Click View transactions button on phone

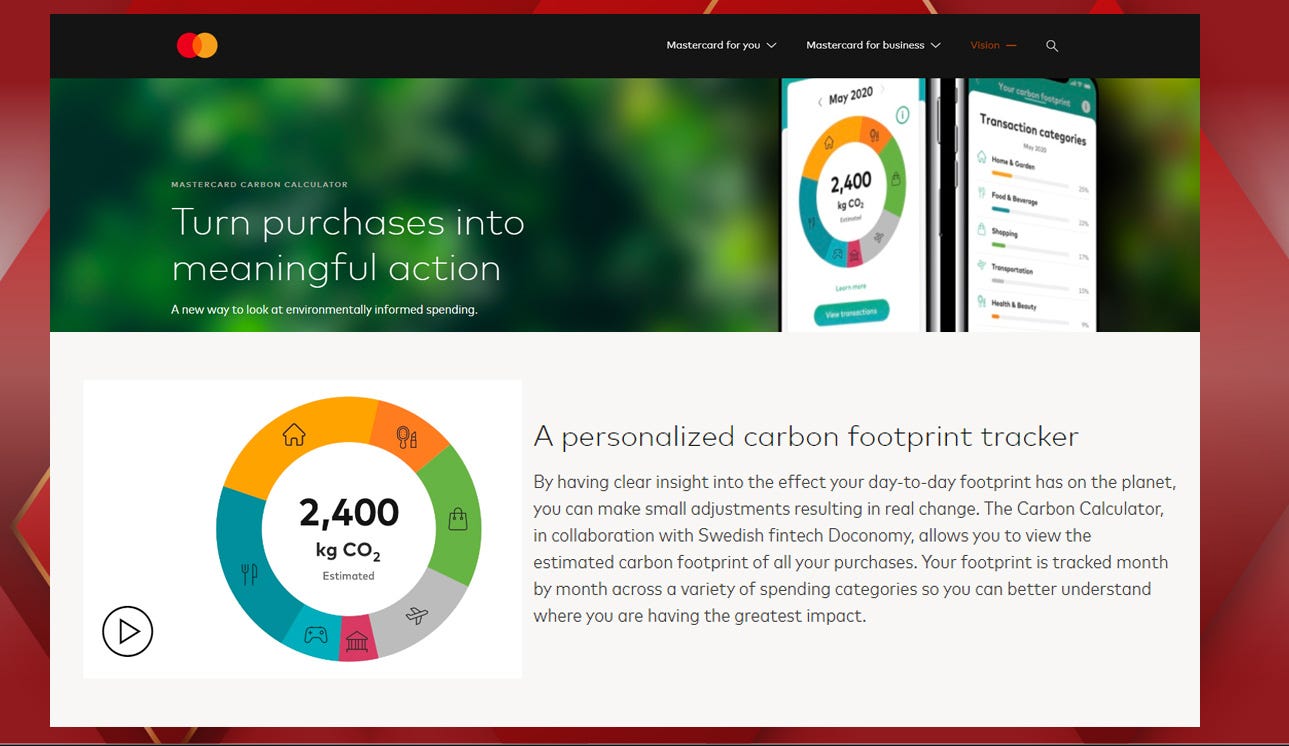click(x=851, y=312)
